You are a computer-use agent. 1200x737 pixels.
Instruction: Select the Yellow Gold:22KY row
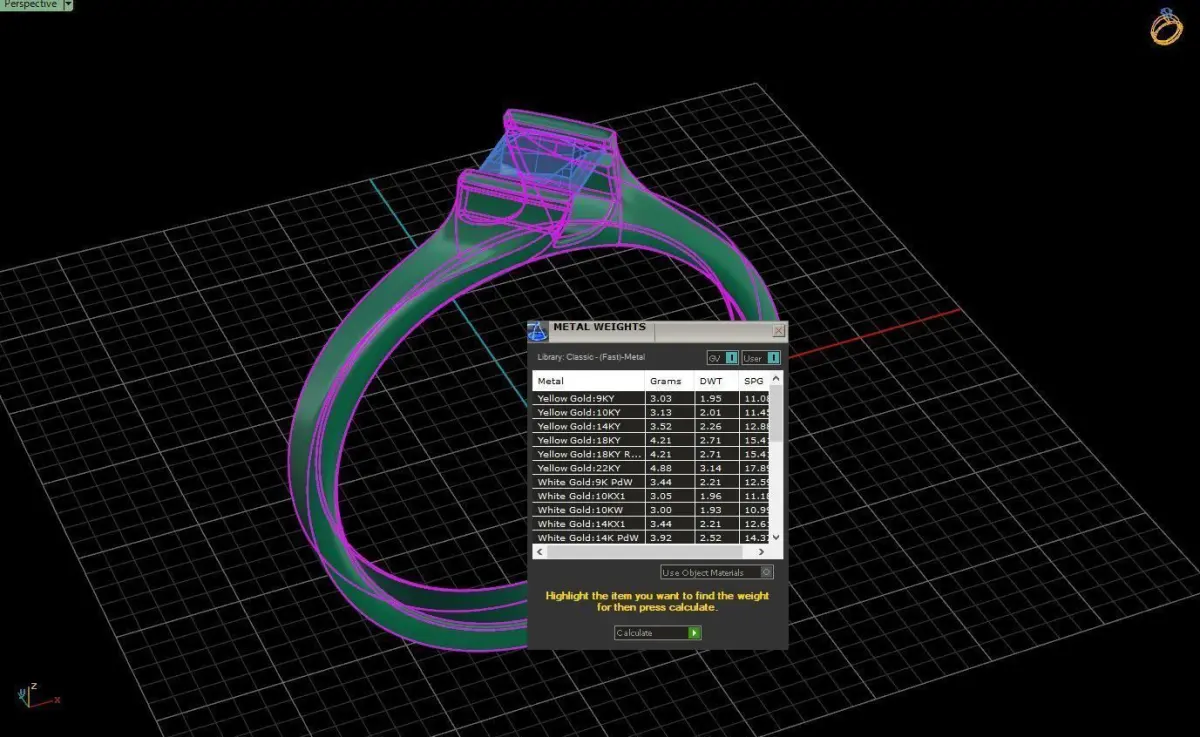[x=651, y=468]
